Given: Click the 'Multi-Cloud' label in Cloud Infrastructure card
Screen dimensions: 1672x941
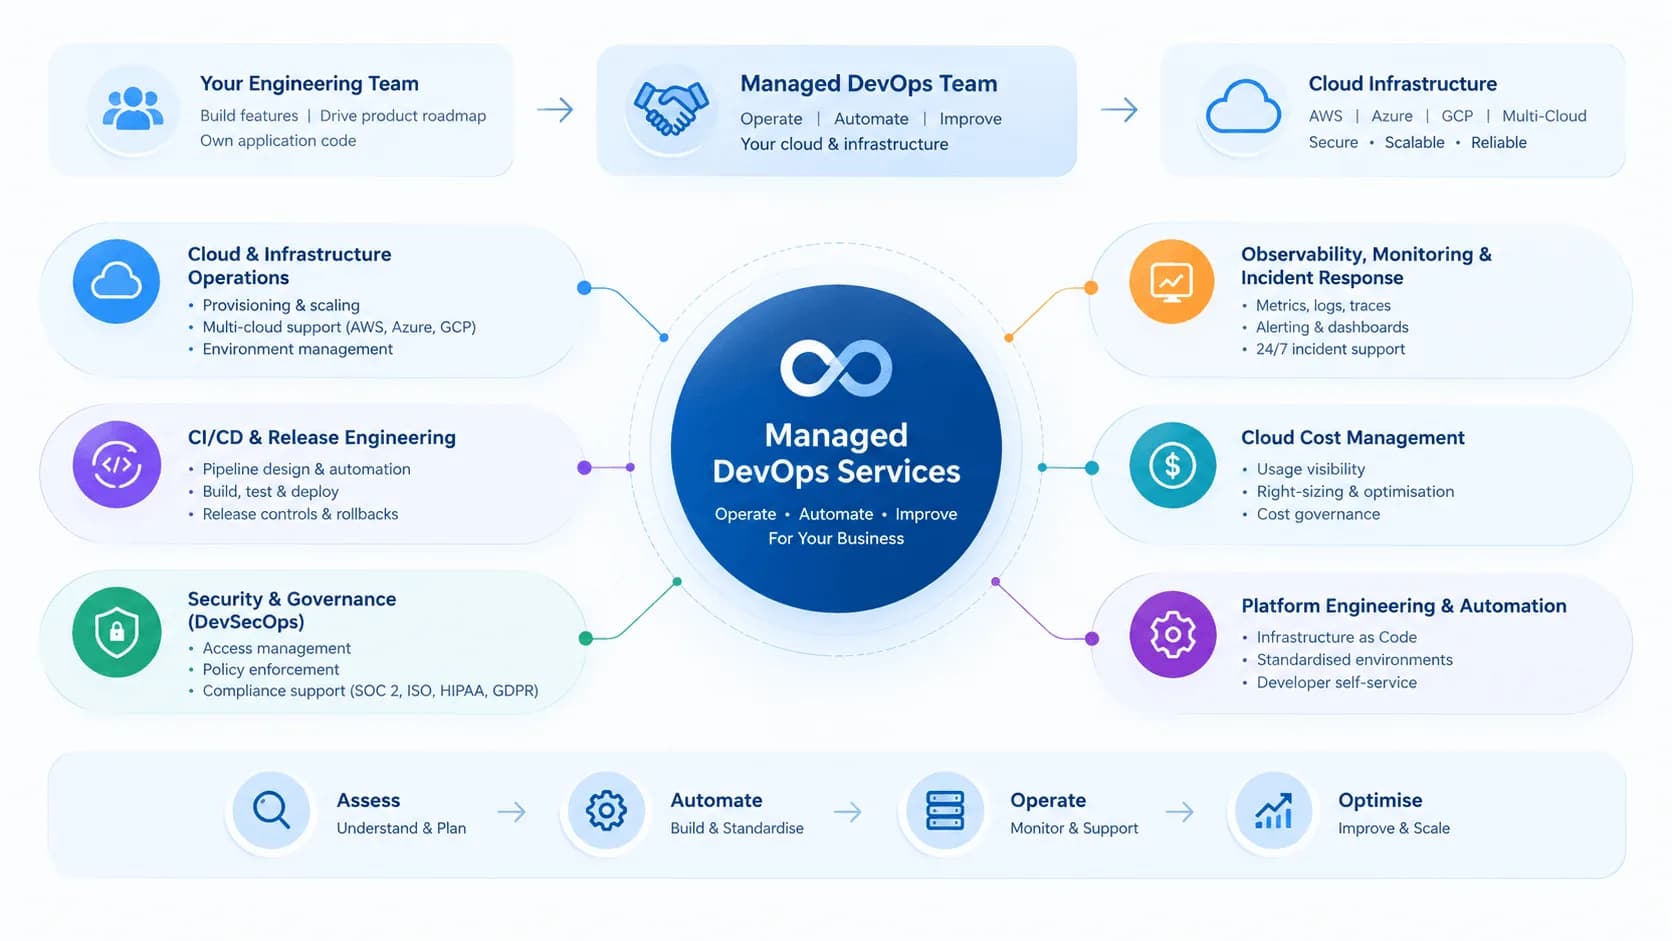Looking at the screenshot, I should pyautogui.click(x=1544, y=116).
